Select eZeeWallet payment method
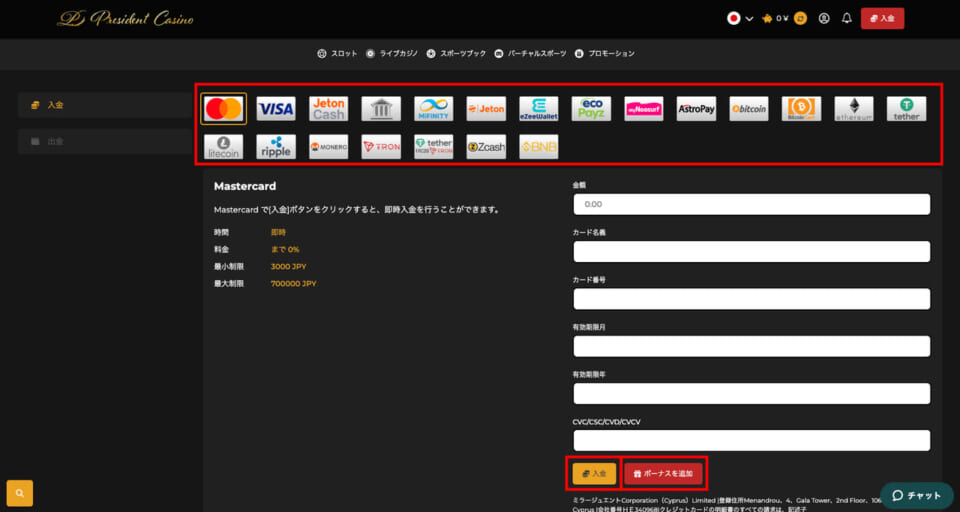This screenshot has width=960, height=512. point(539,109)
